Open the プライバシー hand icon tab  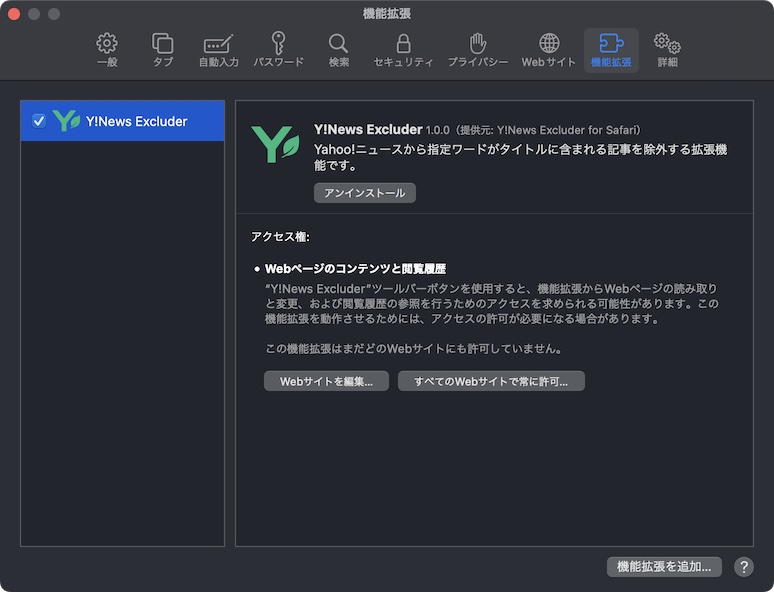[x=478, y=50]
